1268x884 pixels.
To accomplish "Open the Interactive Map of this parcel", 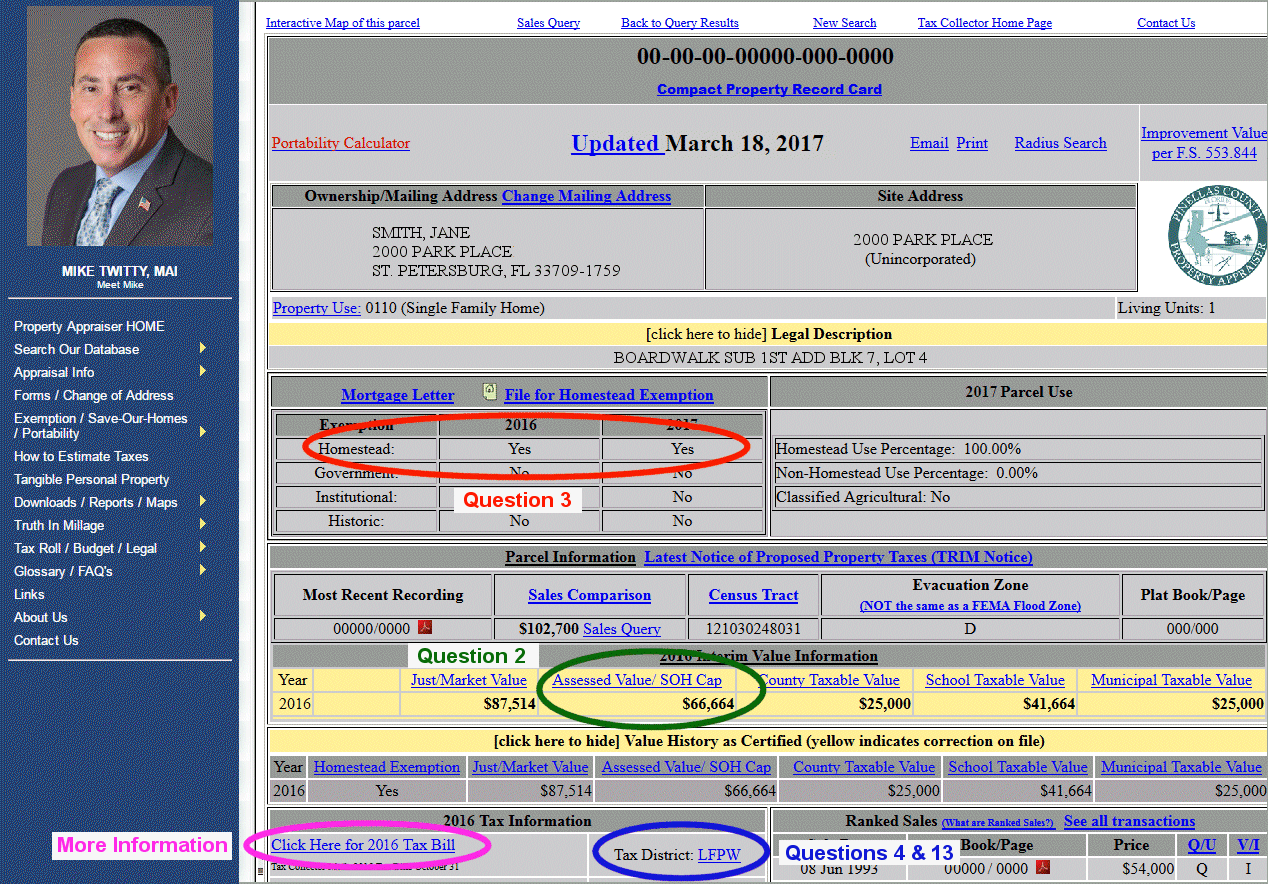I will pyautogui.click(x=342, y=22).
